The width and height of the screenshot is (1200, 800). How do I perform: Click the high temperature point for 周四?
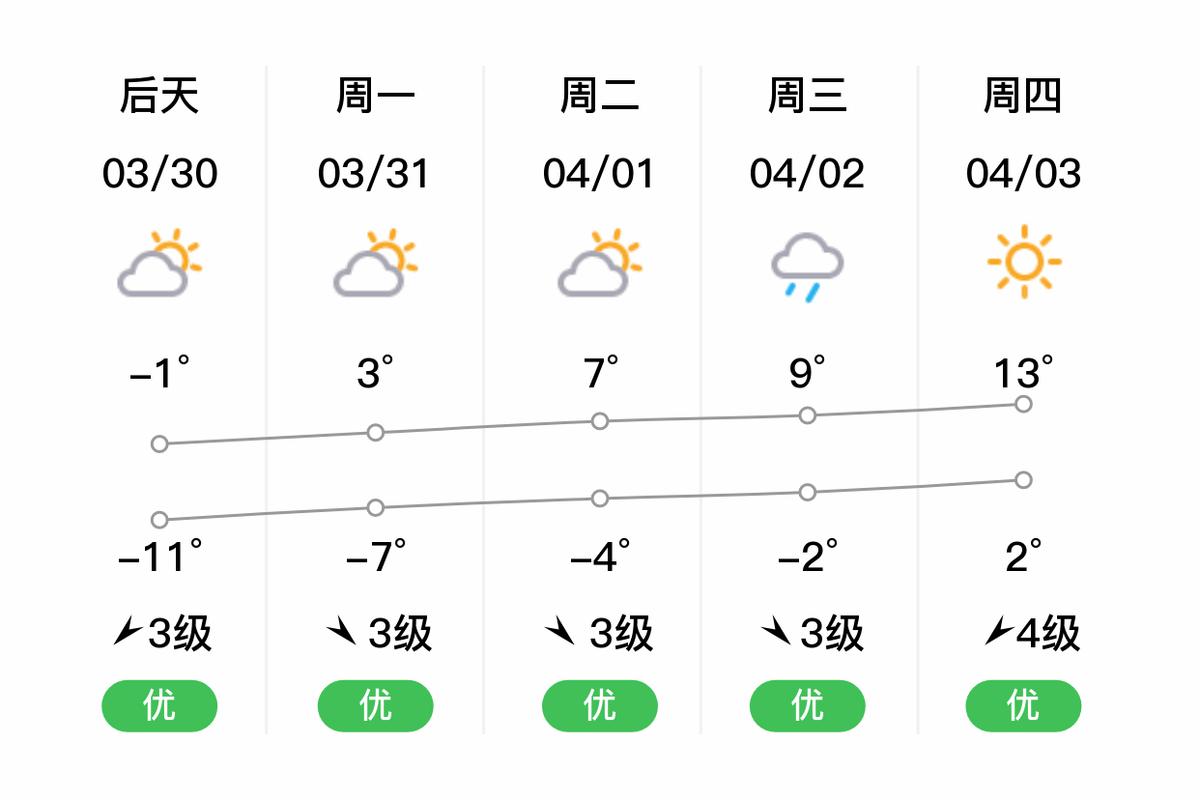pyautogui.click(x=1022, y=404)
